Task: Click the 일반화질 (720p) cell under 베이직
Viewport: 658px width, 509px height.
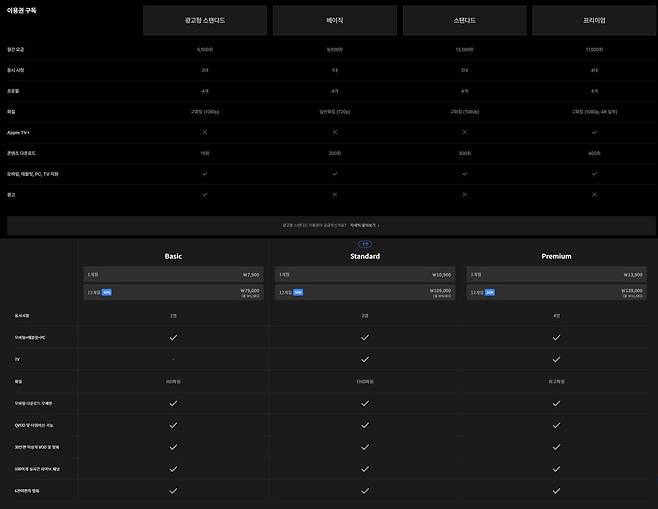Action: [335, 112]
